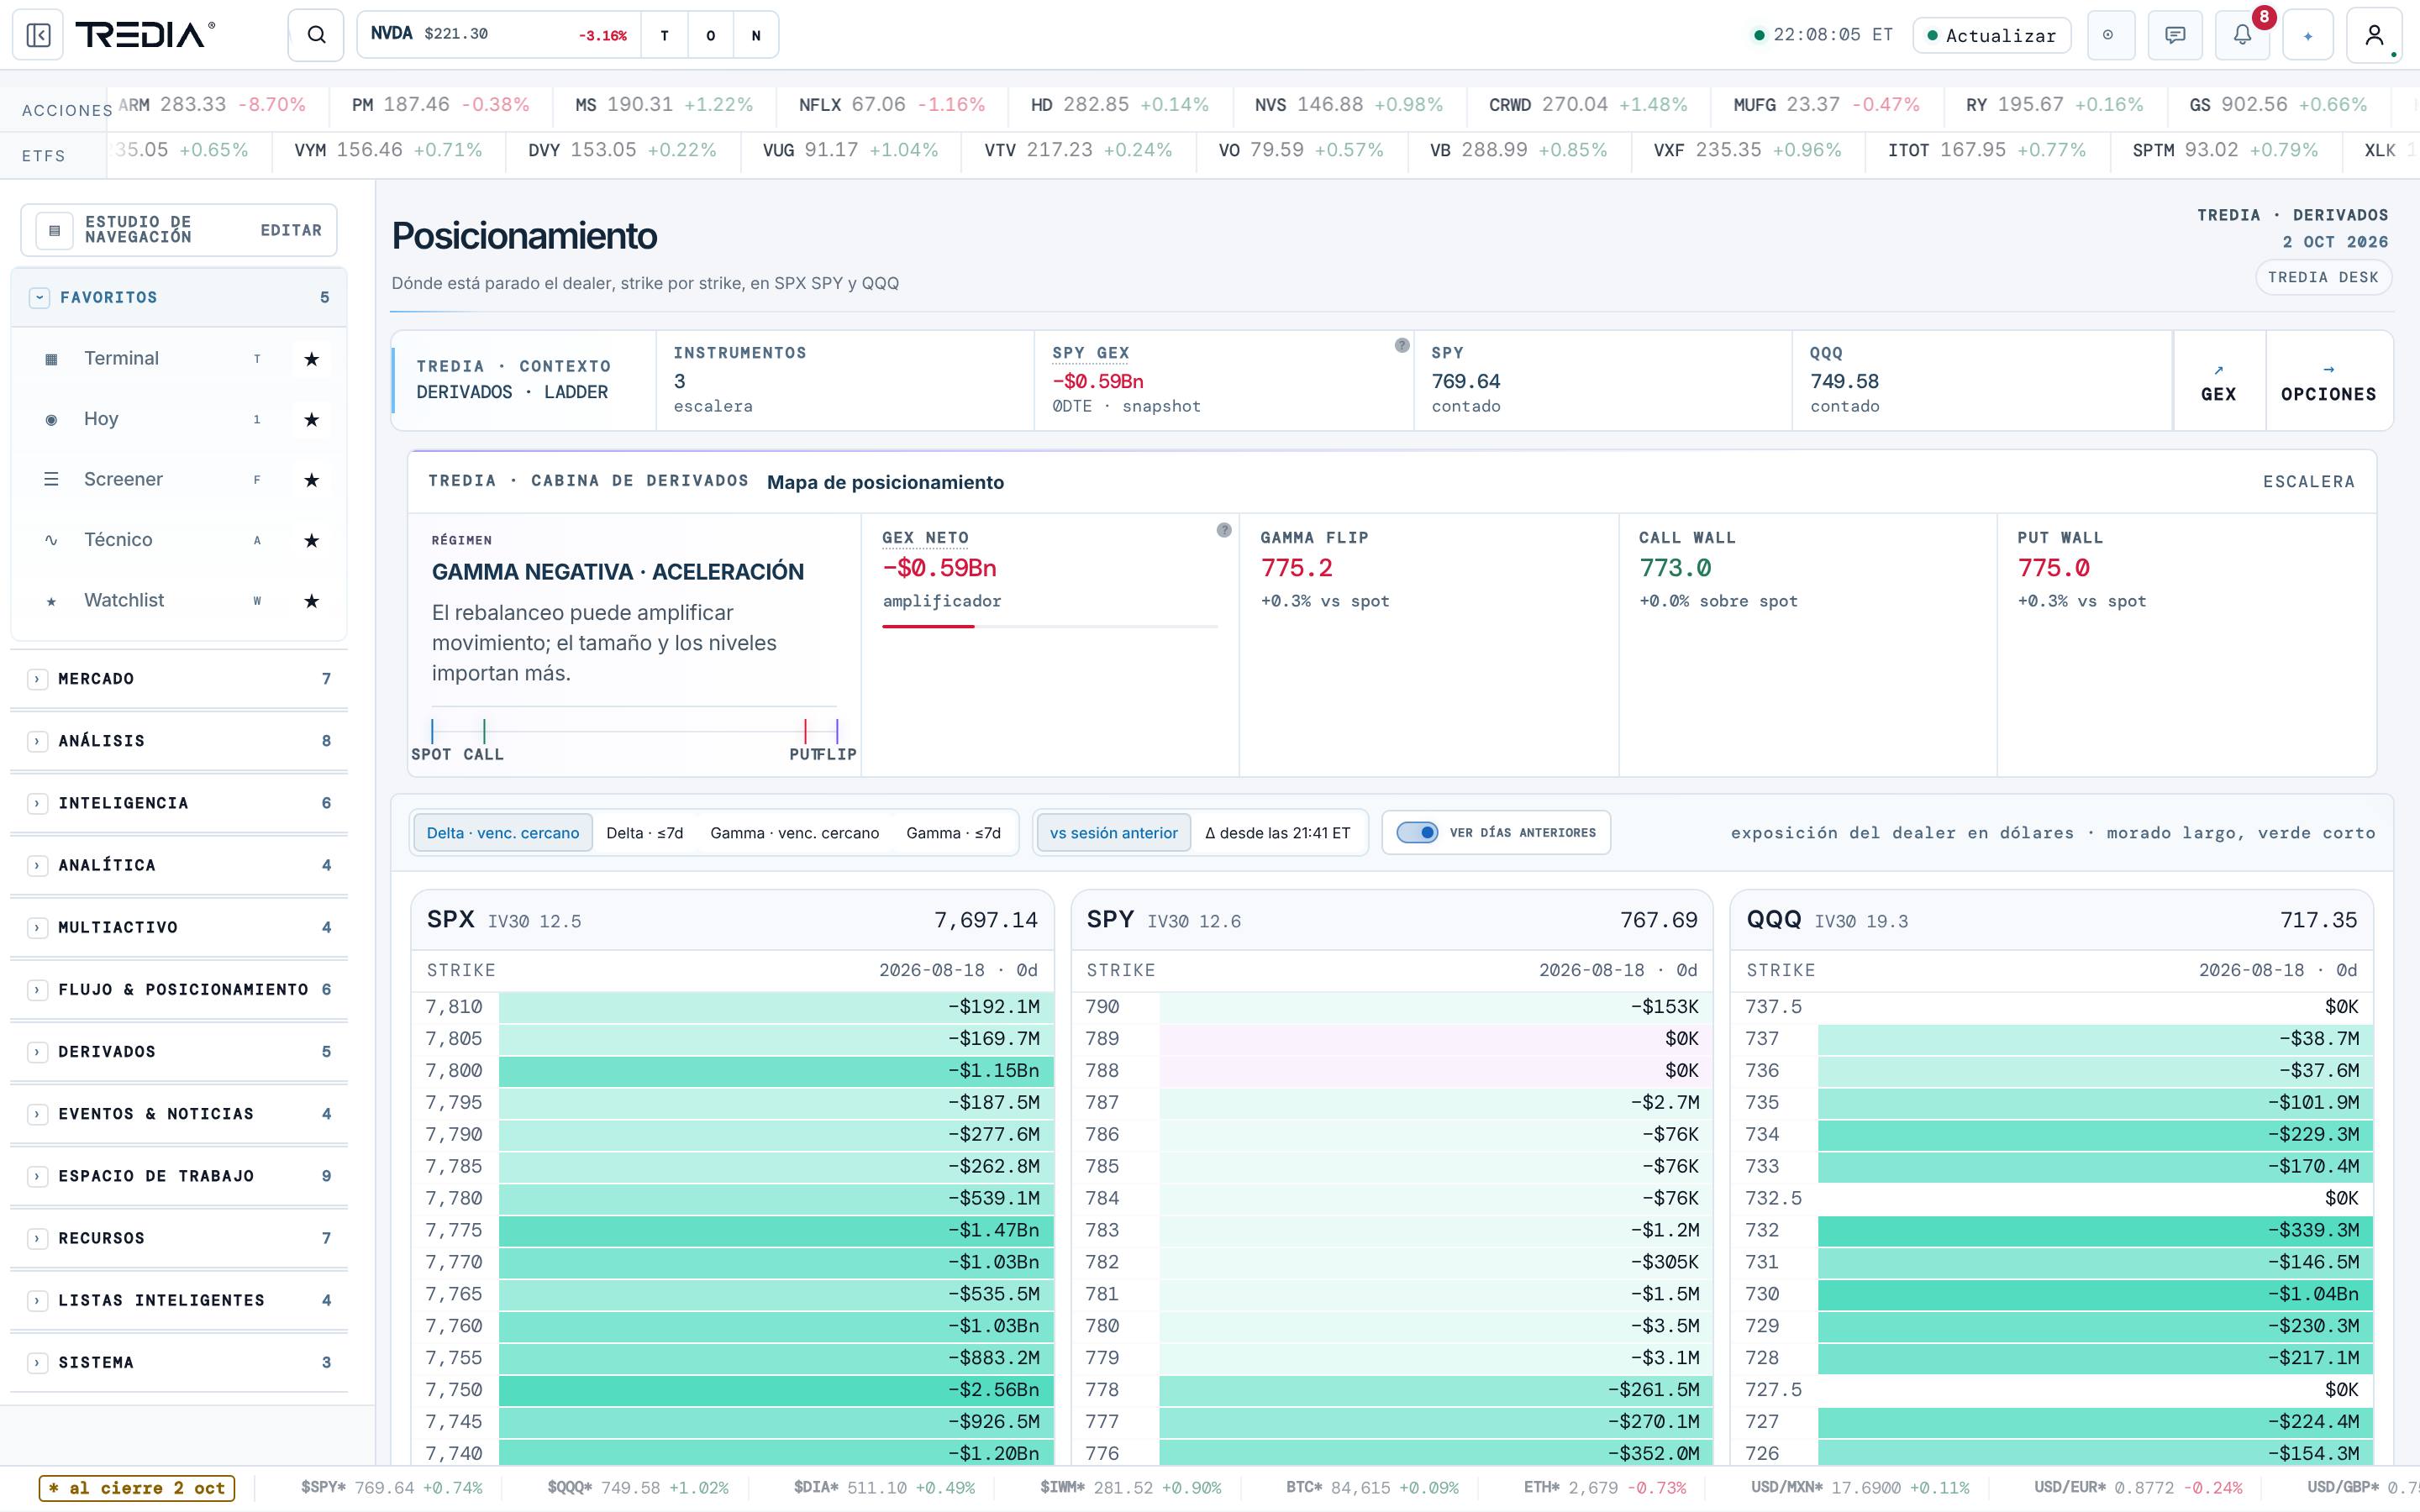Unstar Técnico in favorites
This screenshot has height=1512, width=2420.
312,540
